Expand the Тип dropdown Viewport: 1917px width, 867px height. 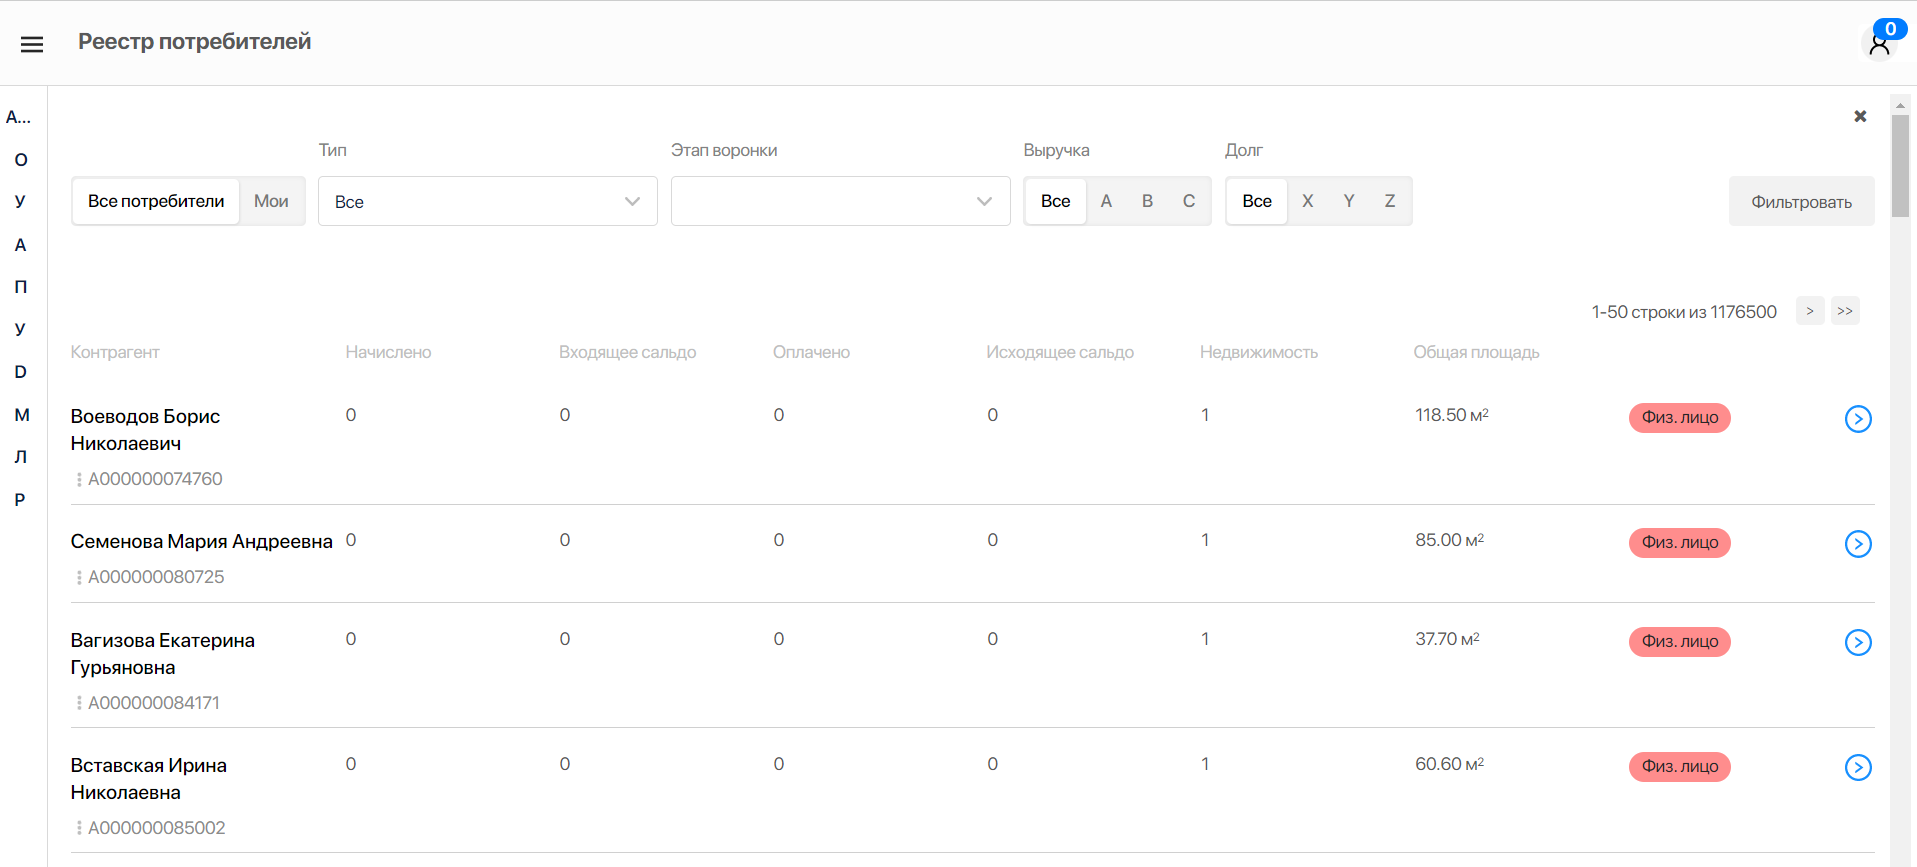coord(487,201)
